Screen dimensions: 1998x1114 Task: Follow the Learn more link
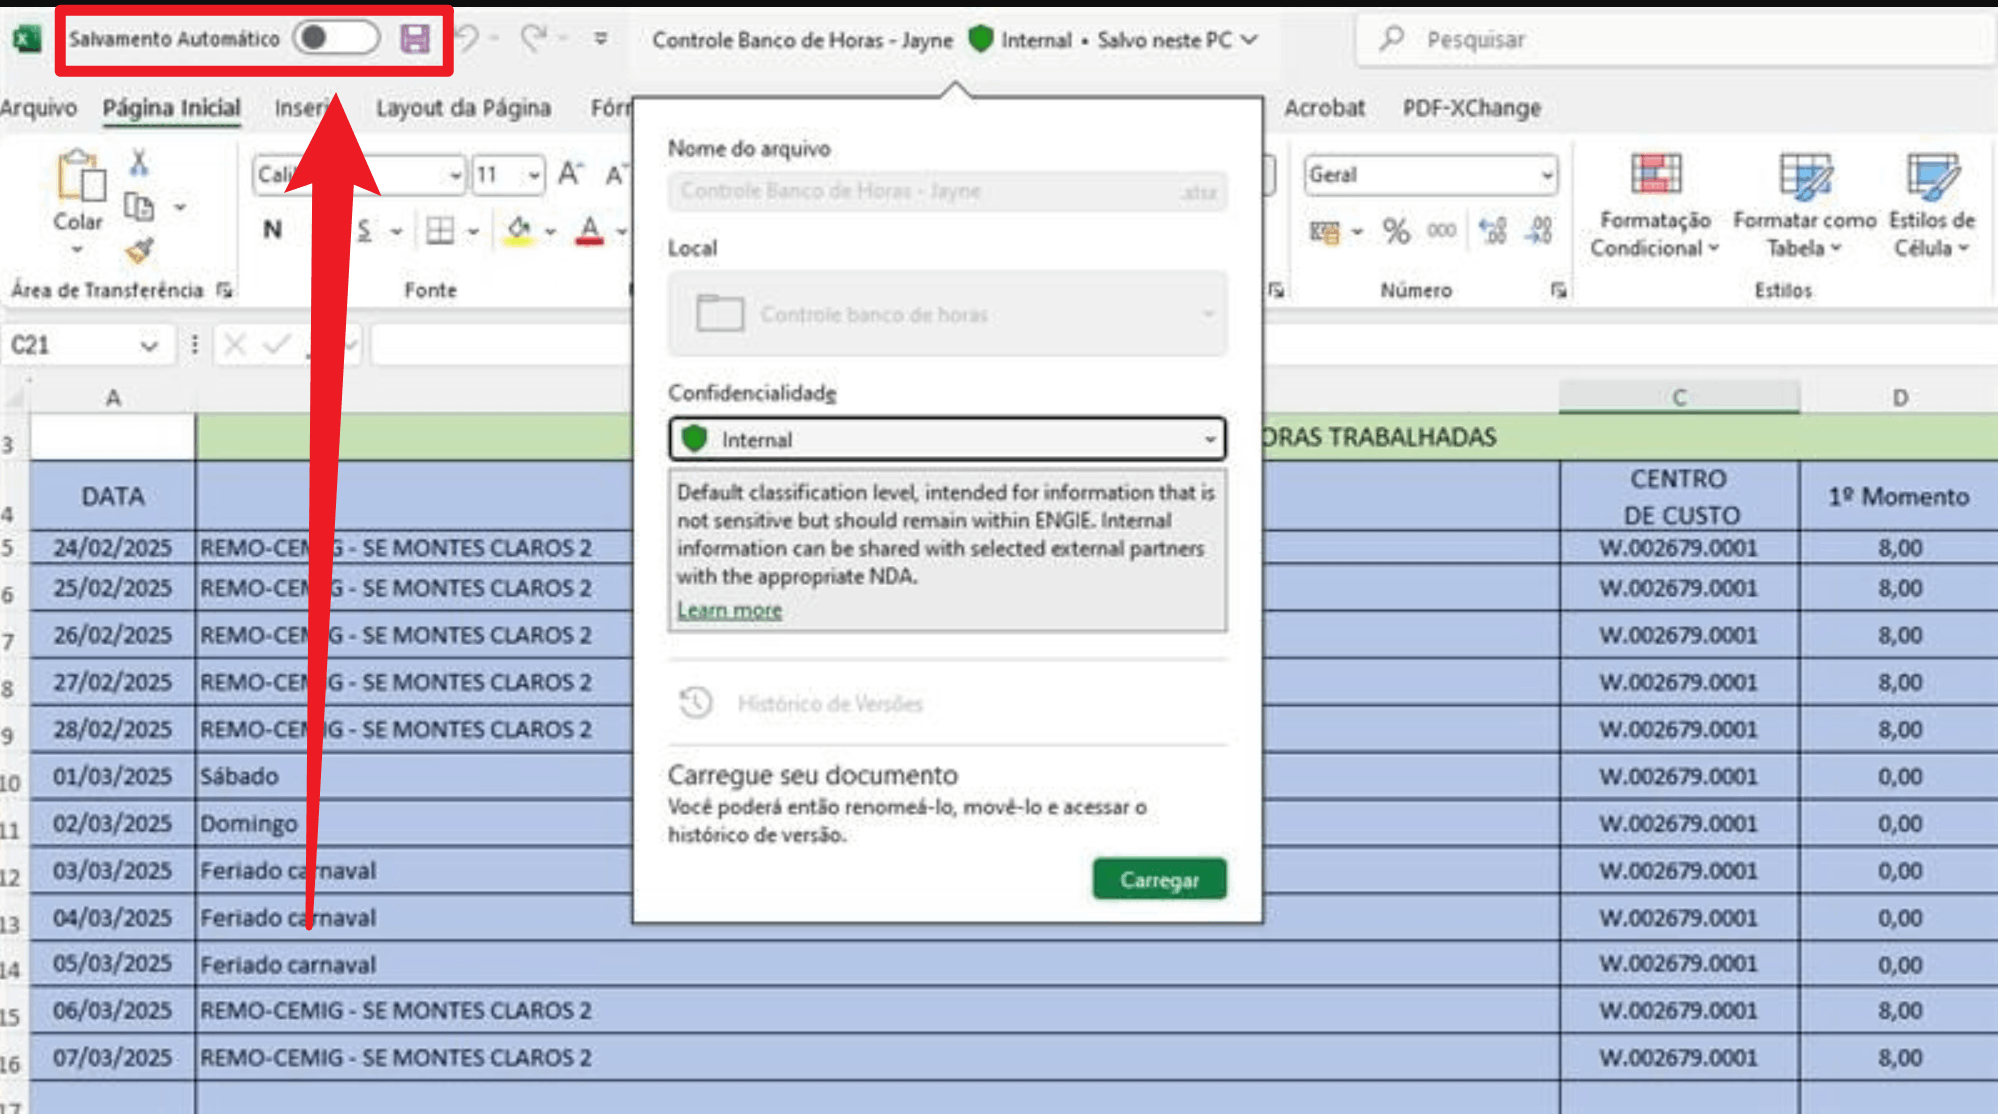click(729, 610)
